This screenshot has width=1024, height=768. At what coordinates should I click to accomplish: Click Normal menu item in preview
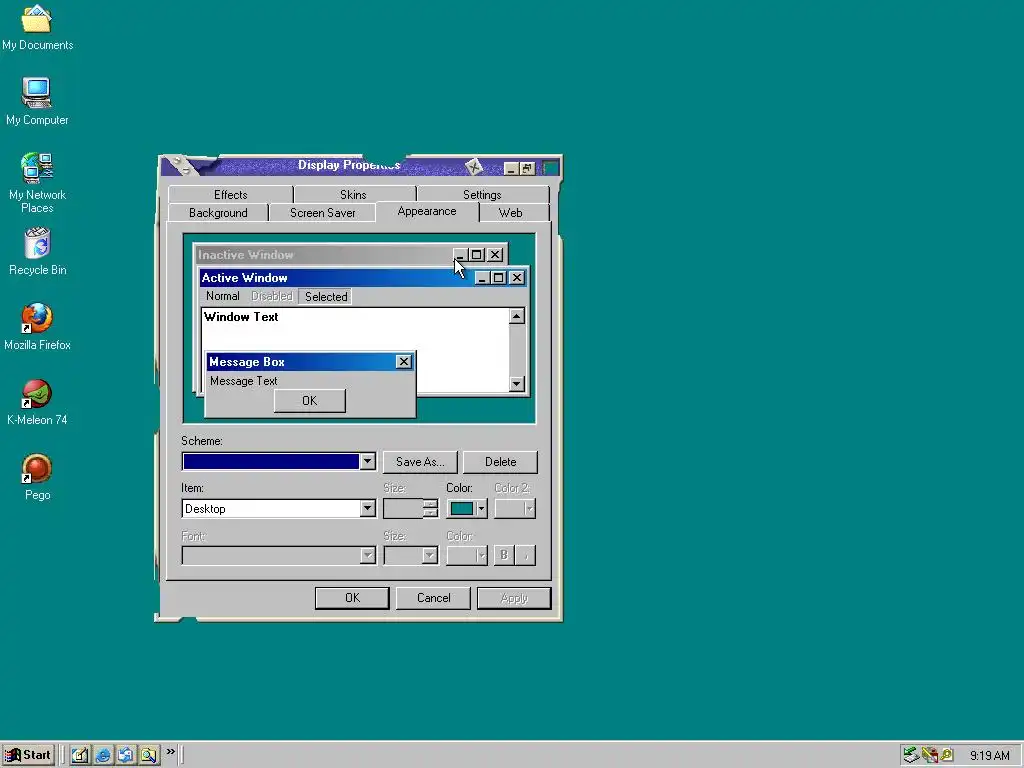(223, 296)
